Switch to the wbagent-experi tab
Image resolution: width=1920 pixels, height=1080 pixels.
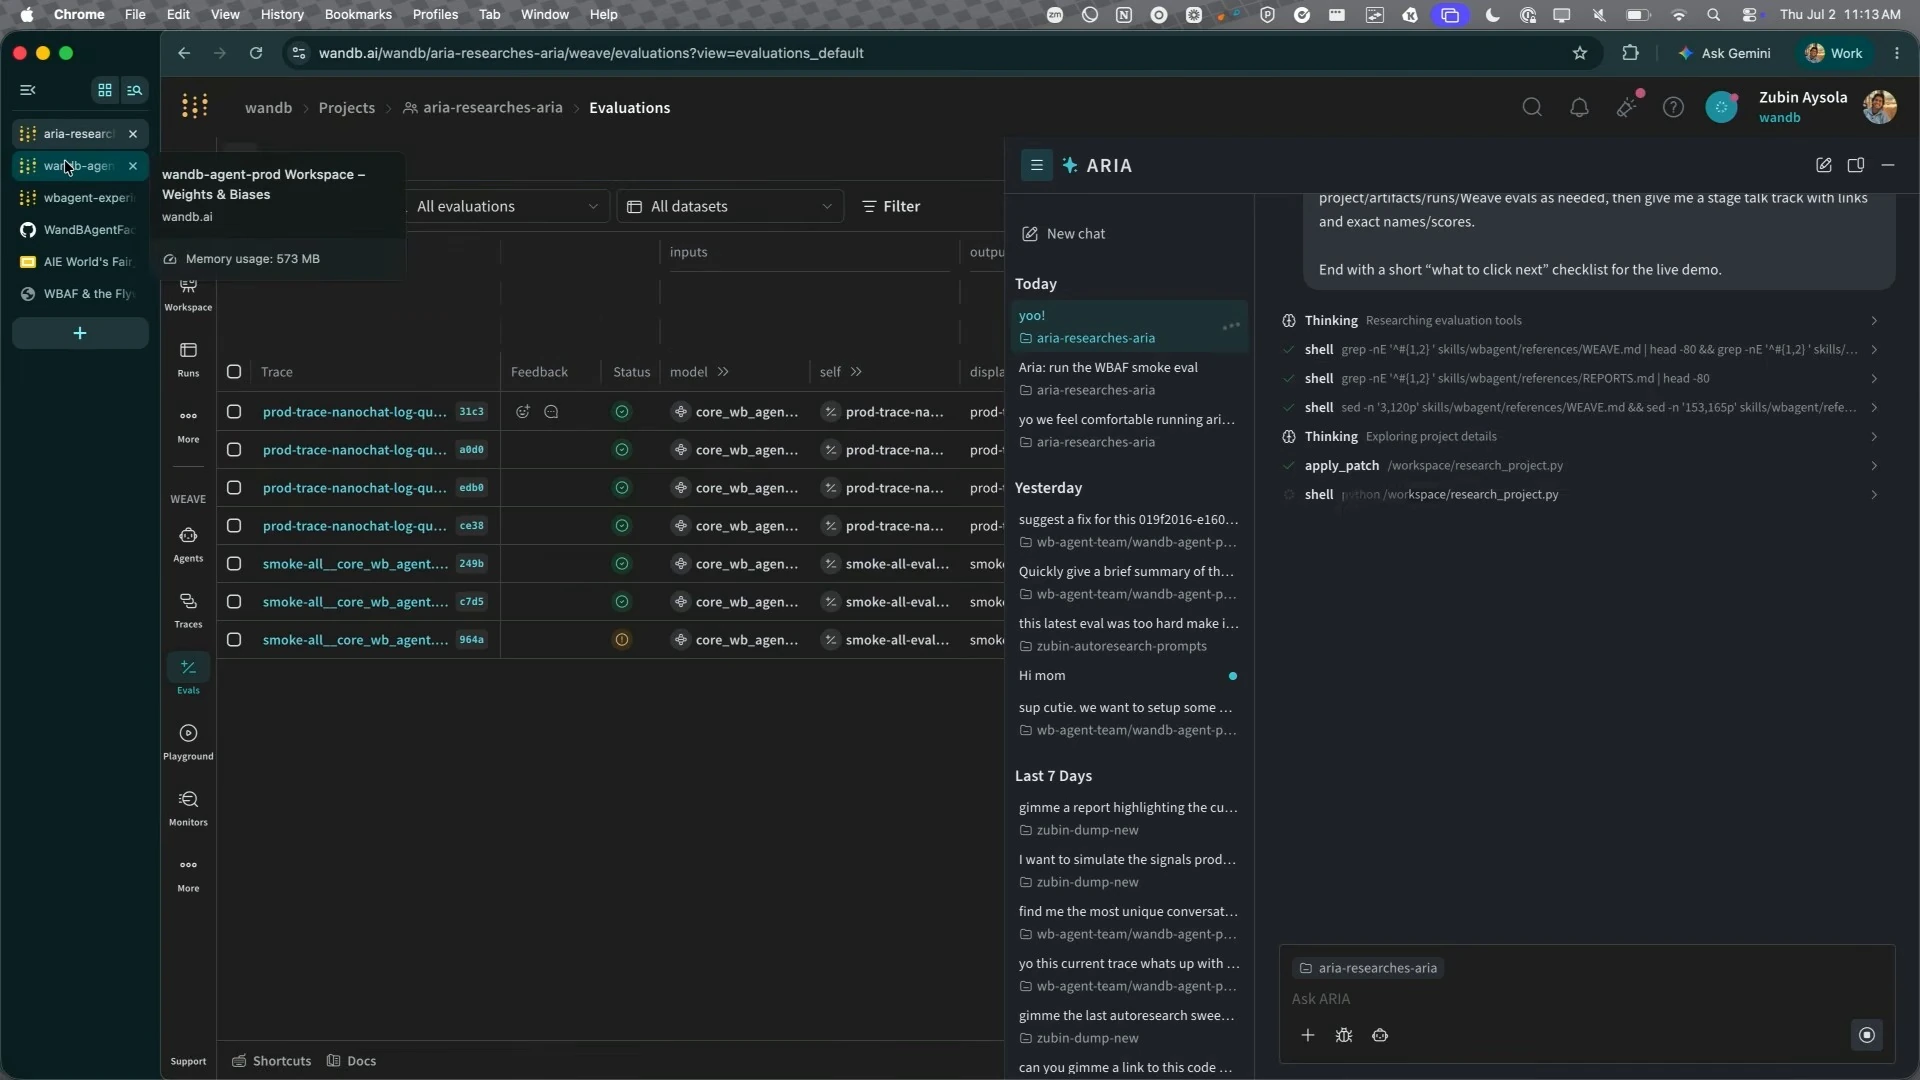[x=80, y=198]
